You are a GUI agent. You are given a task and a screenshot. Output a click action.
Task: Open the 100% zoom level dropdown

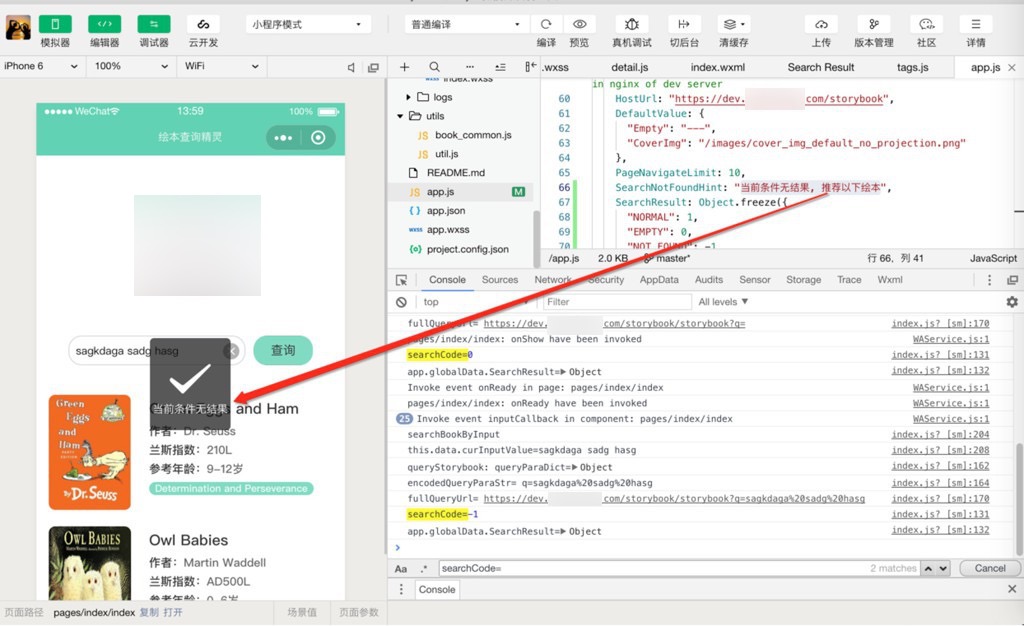coord(131,66)
